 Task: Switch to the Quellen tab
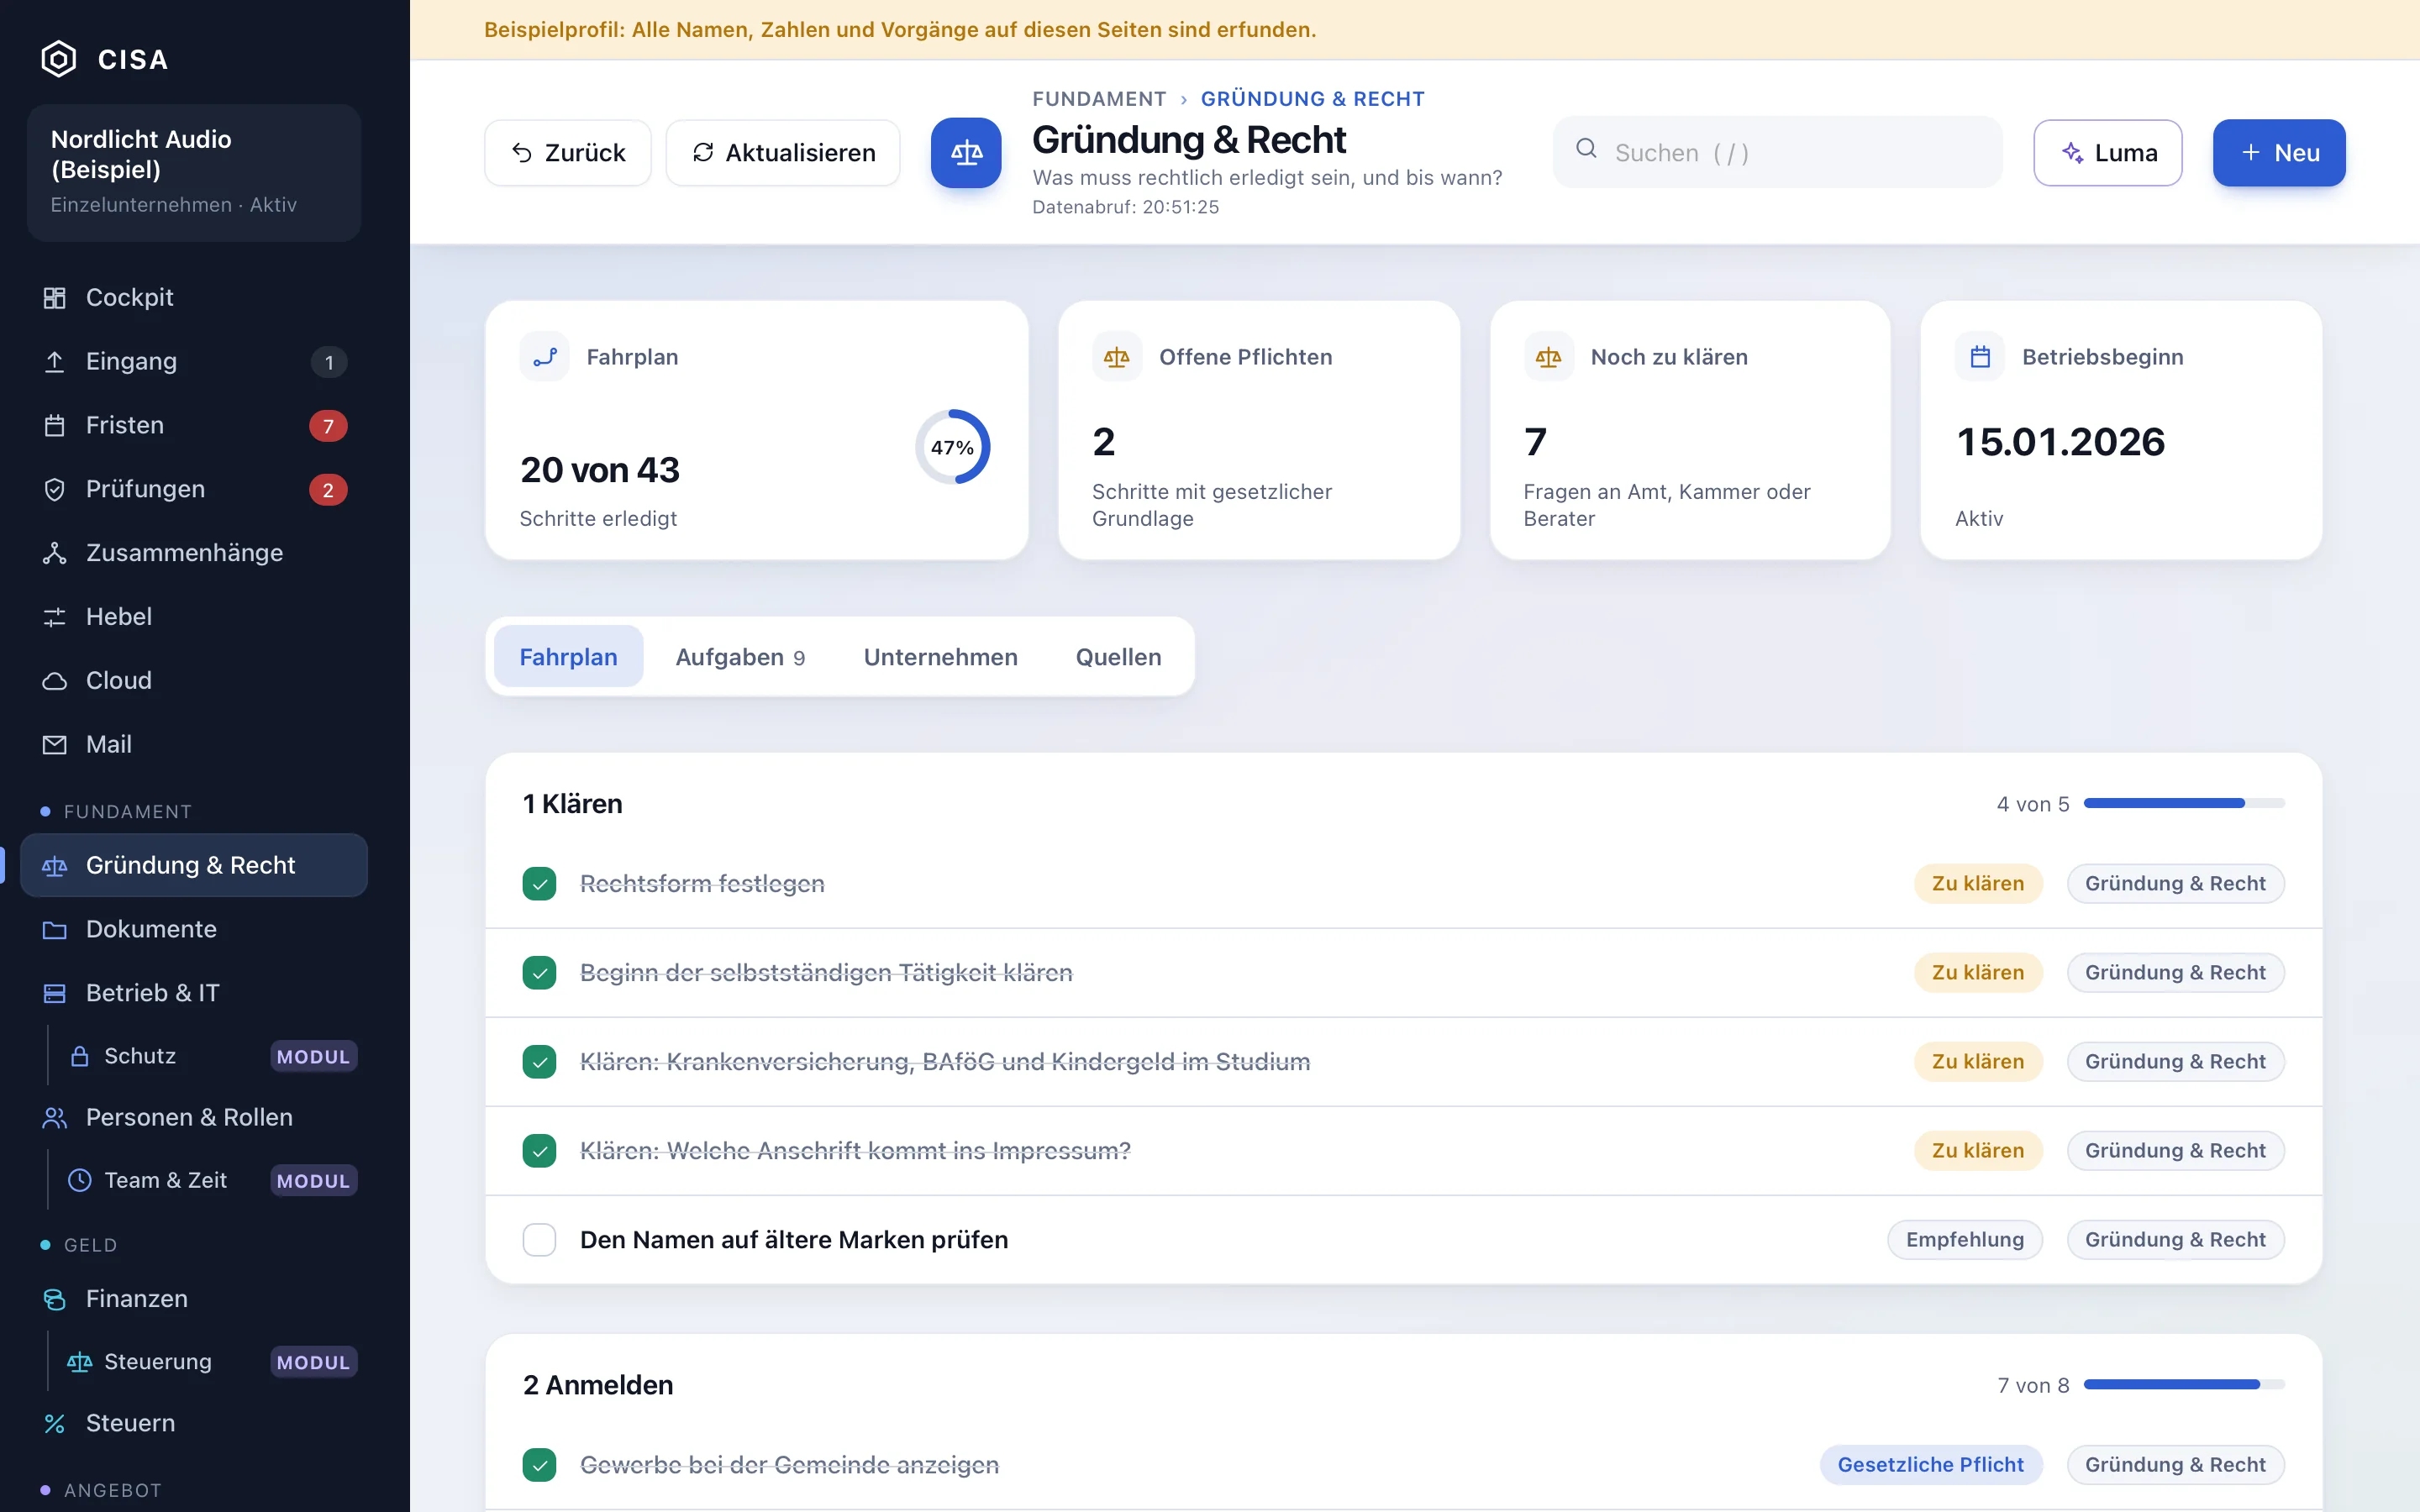[x=1118, y=657]
